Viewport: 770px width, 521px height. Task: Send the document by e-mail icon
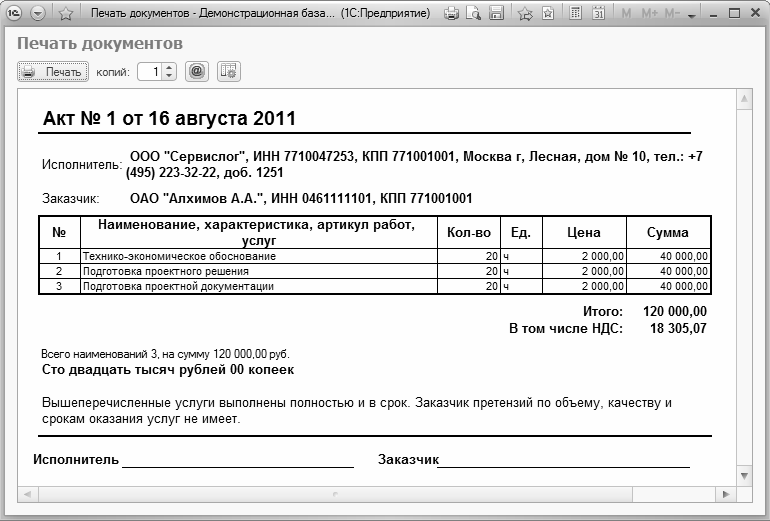tap(197, 72)
